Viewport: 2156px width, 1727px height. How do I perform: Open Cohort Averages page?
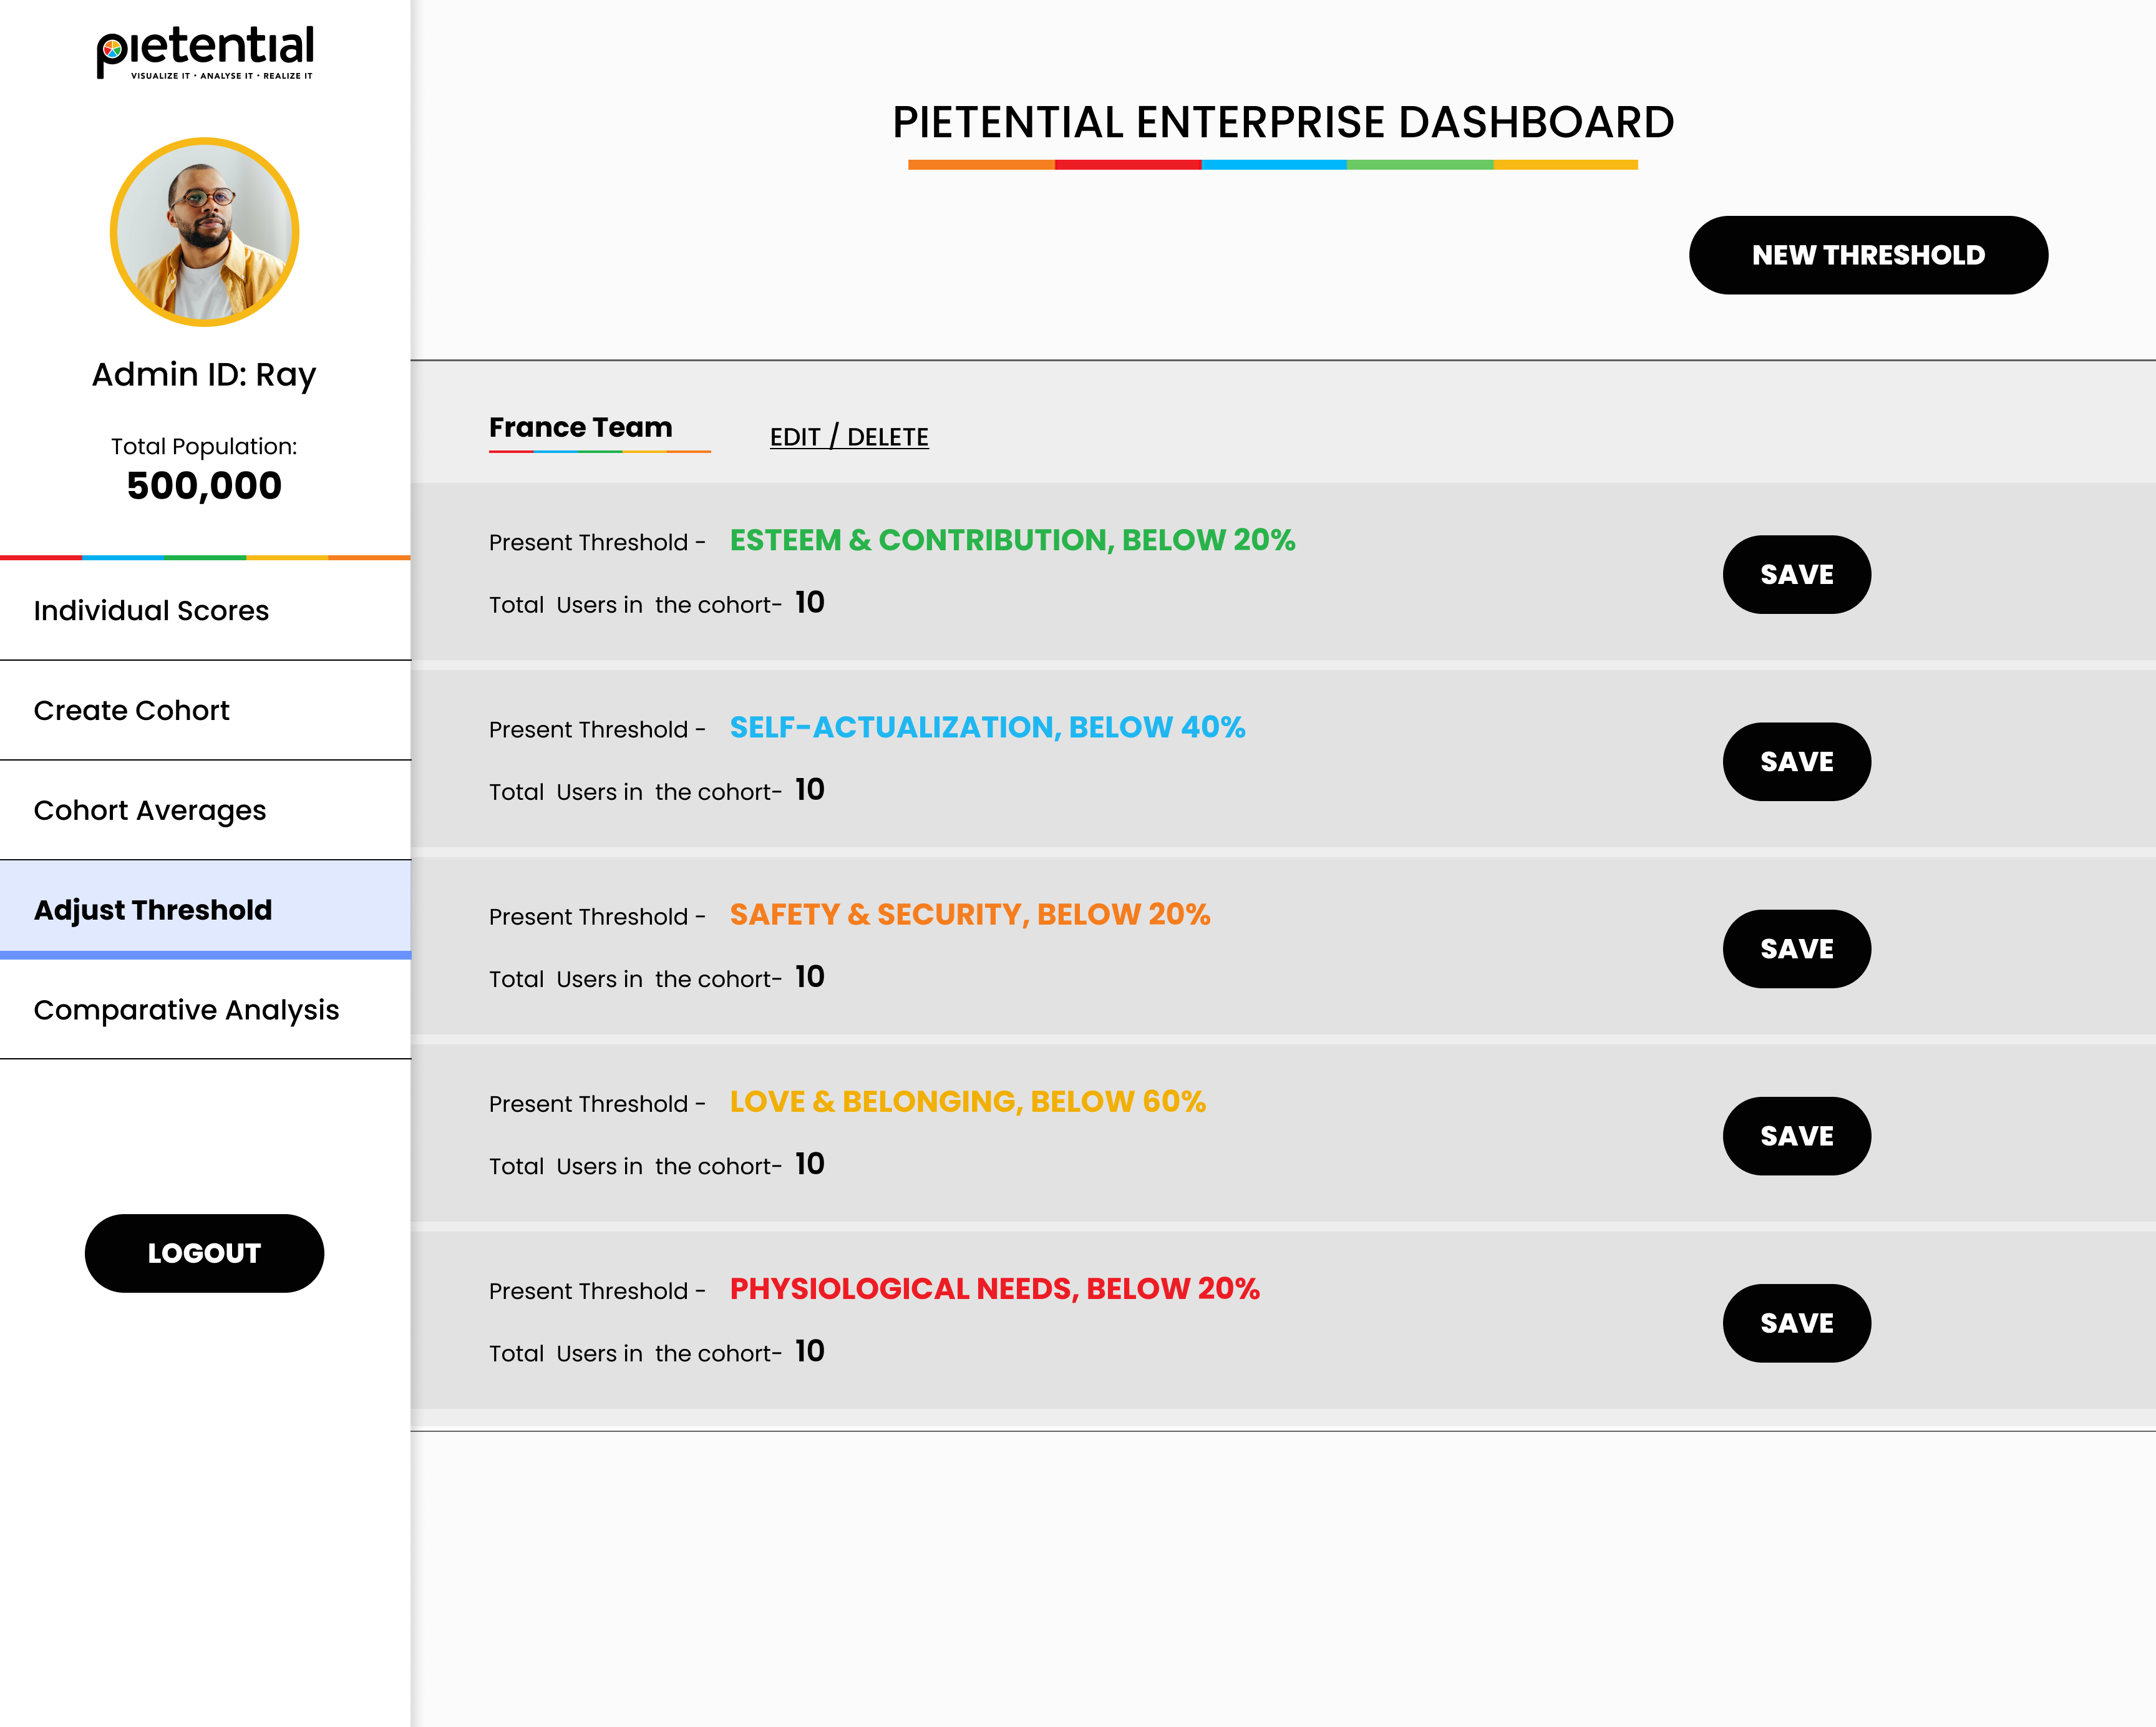pos(150,810)
